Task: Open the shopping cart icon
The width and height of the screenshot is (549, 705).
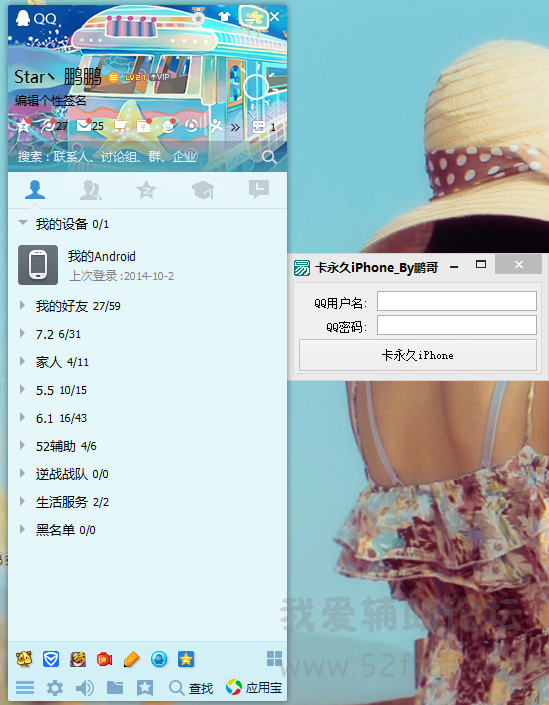Action: click(x=120, y=126)
